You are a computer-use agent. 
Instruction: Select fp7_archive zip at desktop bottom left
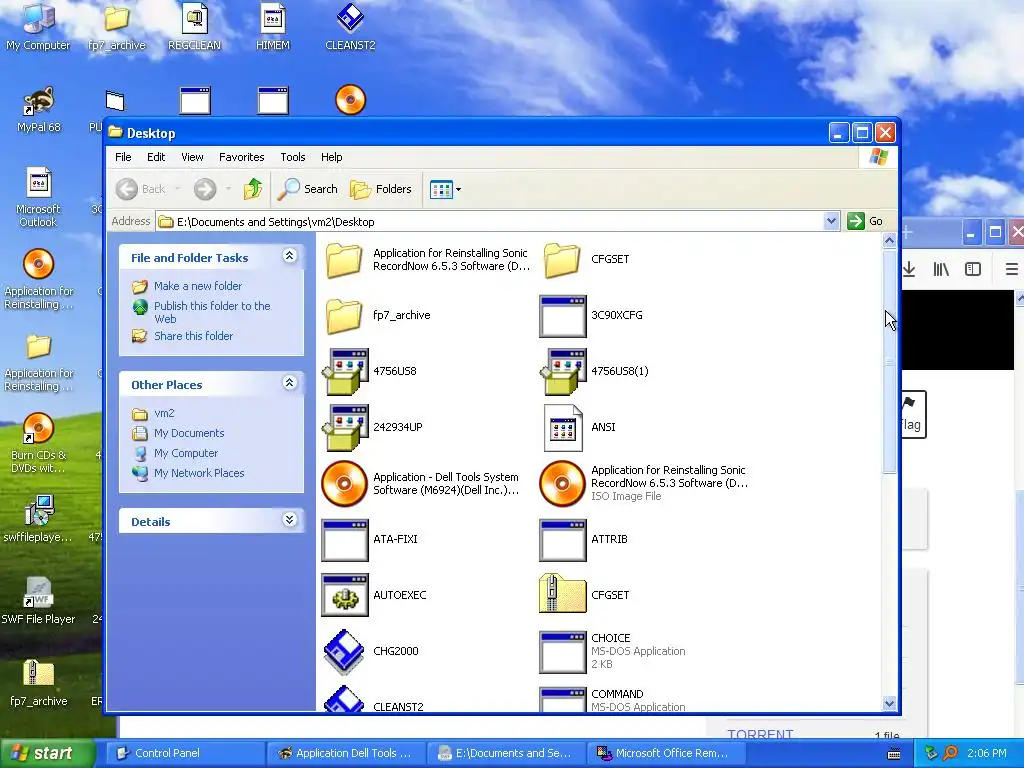pyautogui.click(x=38, y=683)
